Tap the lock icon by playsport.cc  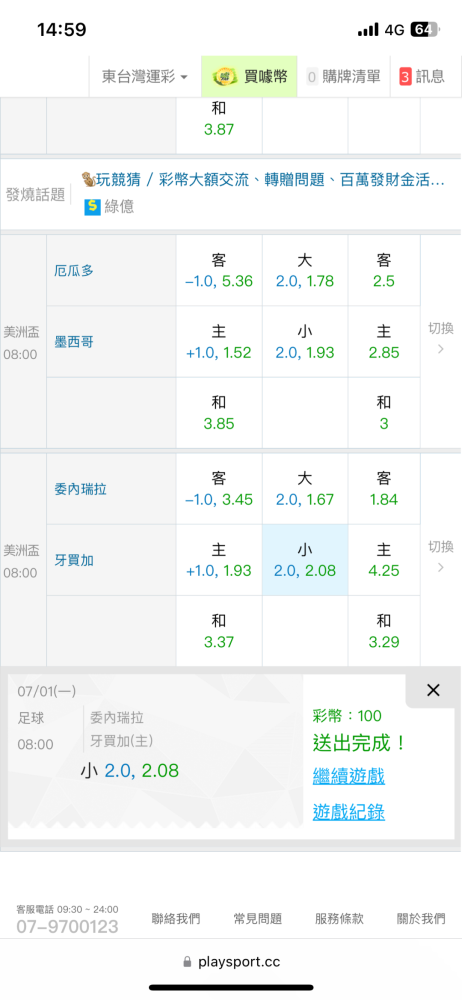188,962
